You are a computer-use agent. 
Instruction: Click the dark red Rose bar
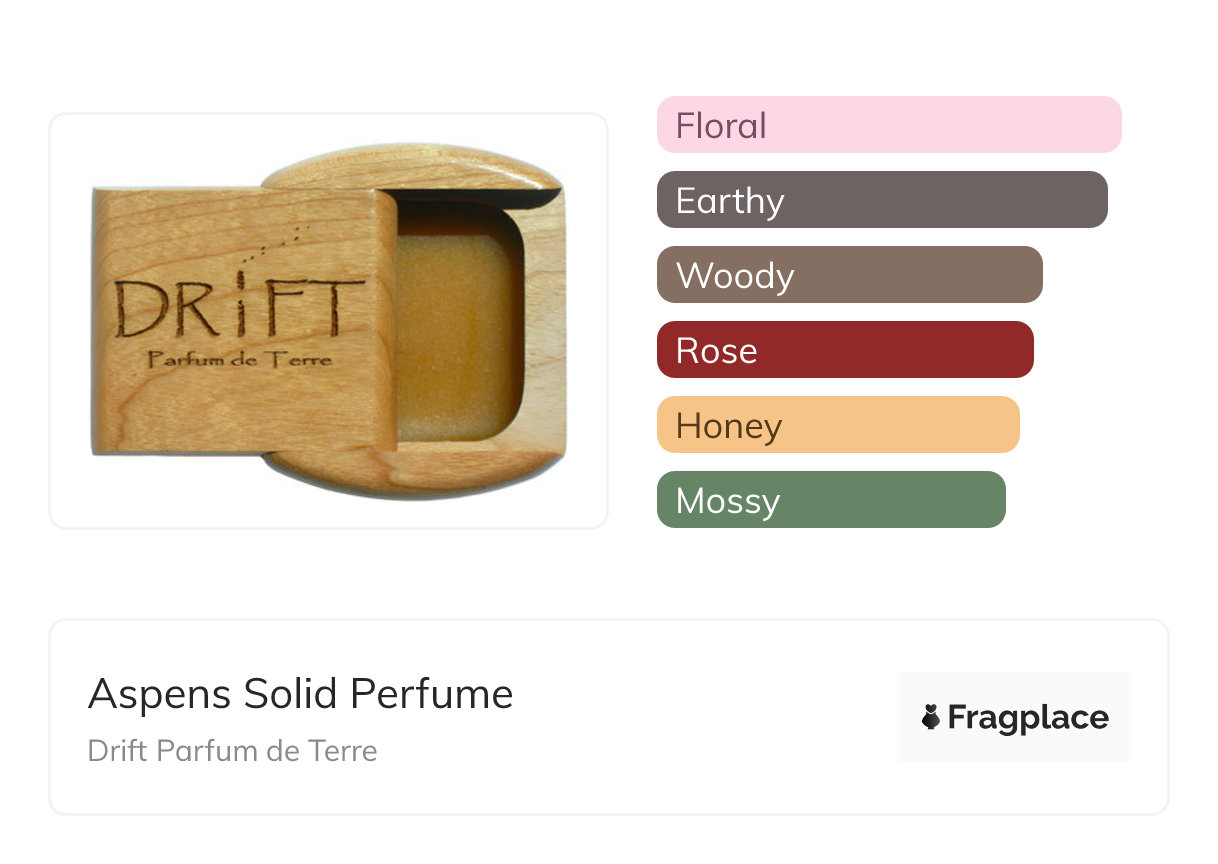click(x=844, y=350)
